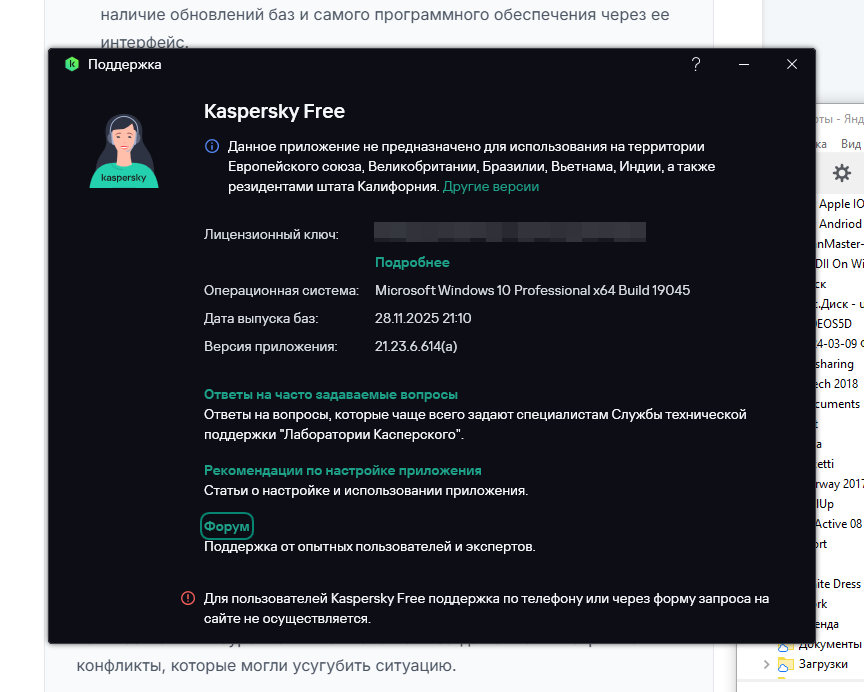Viewport: 864px width, 692px height.
Task: Select the Documents item in the list
Action: [838, 404]
